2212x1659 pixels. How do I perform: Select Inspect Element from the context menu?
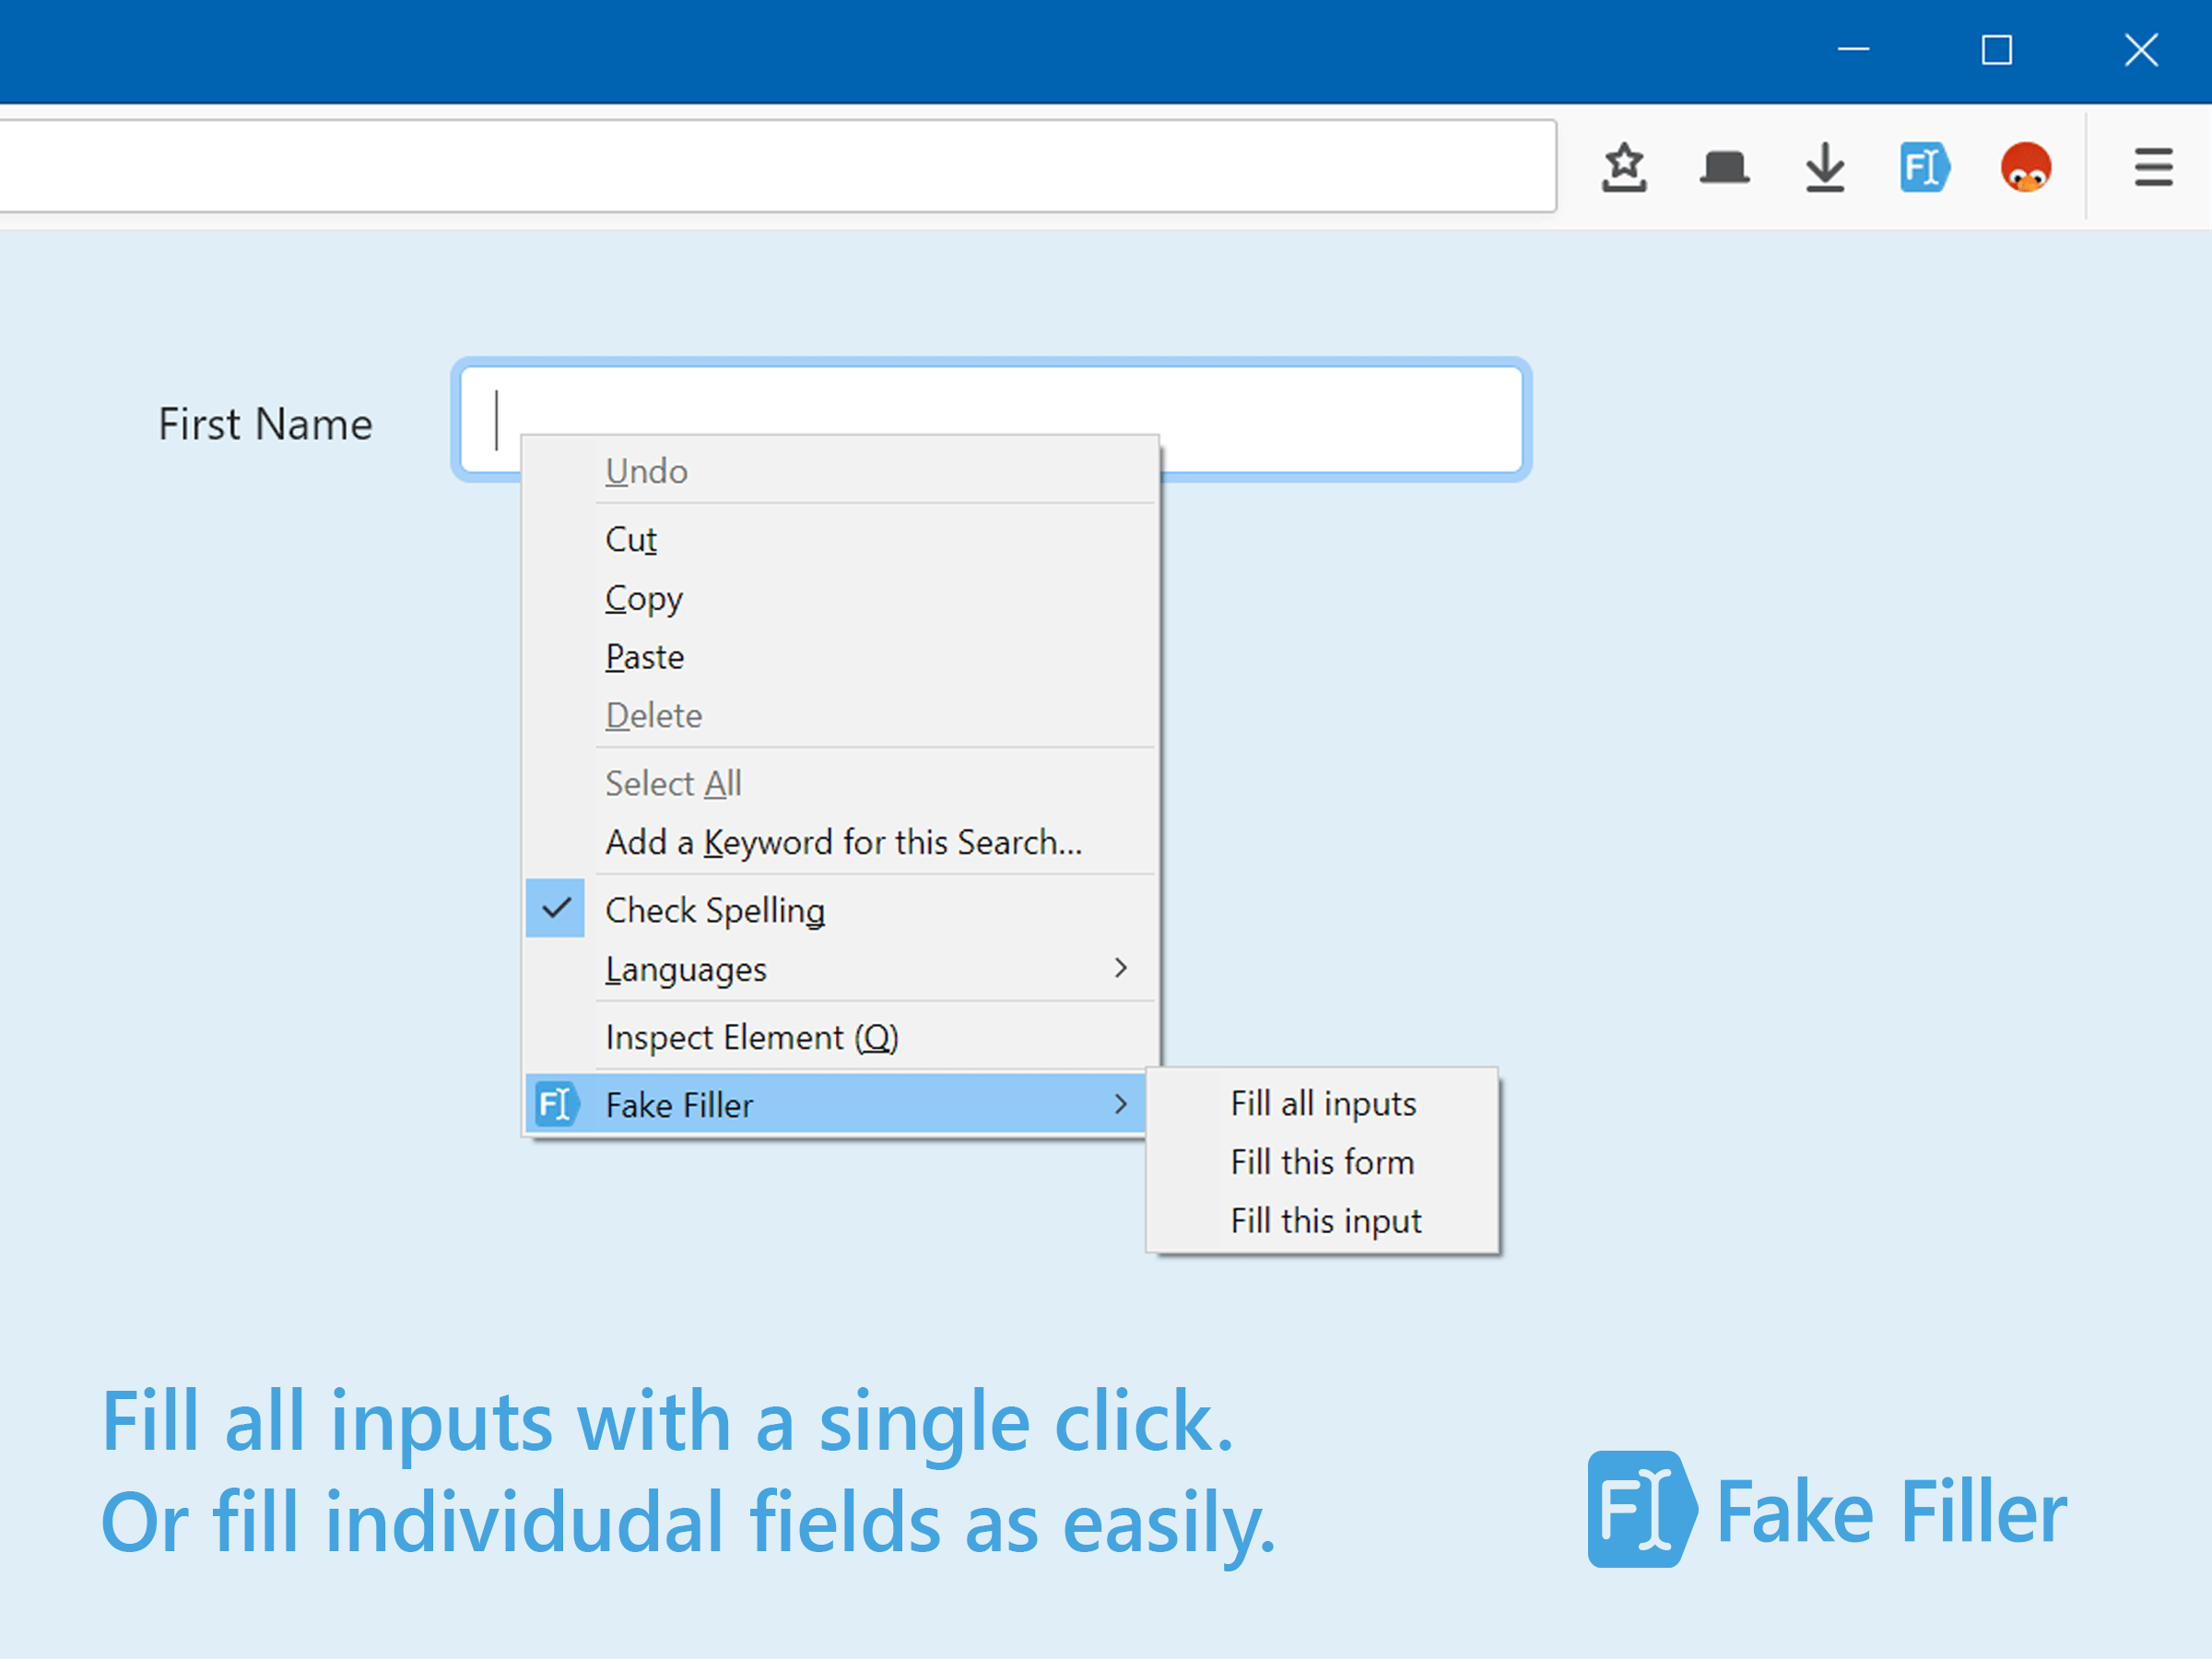[x=751, y=1037]
